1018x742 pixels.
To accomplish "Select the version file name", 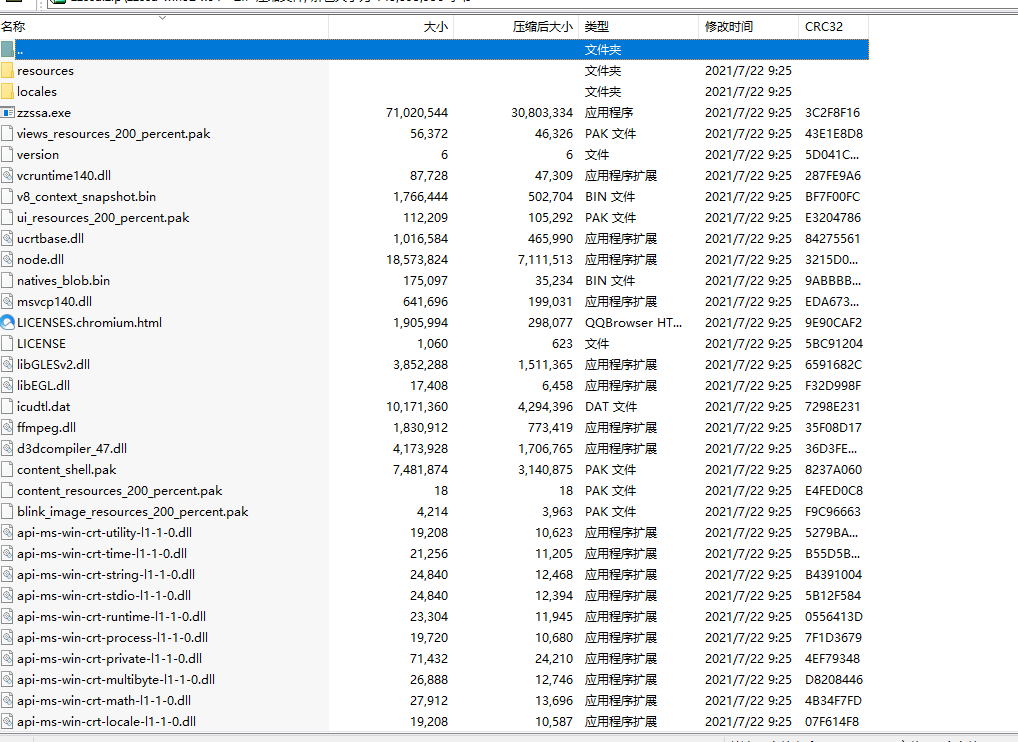I will click(x=38, y=155).
